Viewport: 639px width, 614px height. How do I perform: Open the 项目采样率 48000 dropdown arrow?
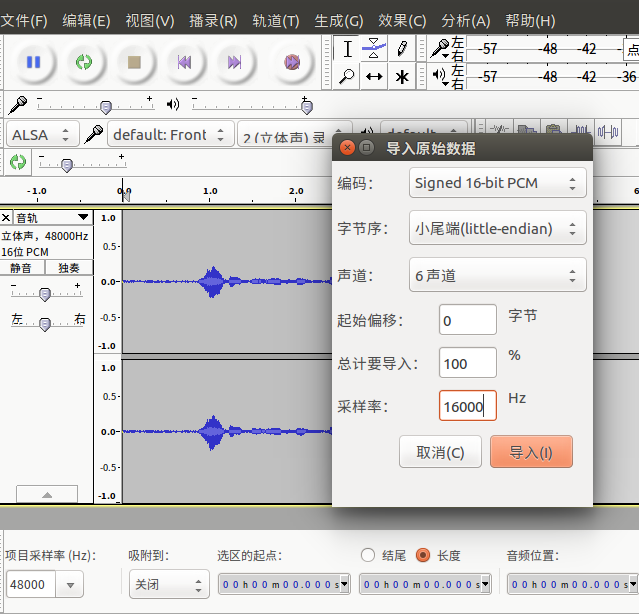(x=70, y=585)
